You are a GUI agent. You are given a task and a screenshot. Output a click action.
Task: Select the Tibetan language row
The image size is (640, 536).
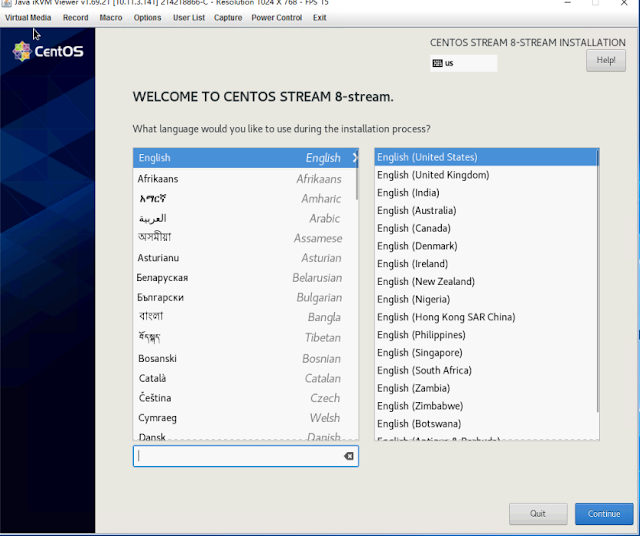point(246,338)
